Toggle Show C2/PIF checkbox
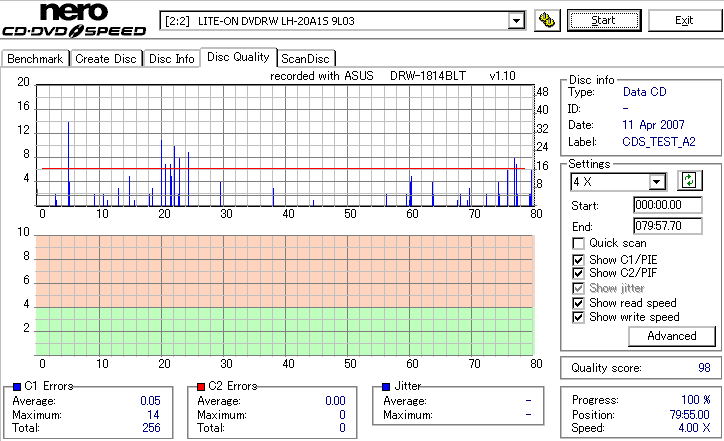This screenshot has height=441, width=724. pos(578,273)
